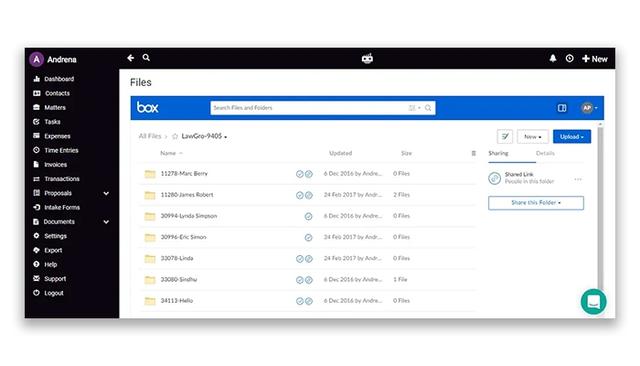Click the 11278-Marc Berry folder icon
Image resolution: width=640 pixels, height=366 pixels.
click(x=150, y=174)
